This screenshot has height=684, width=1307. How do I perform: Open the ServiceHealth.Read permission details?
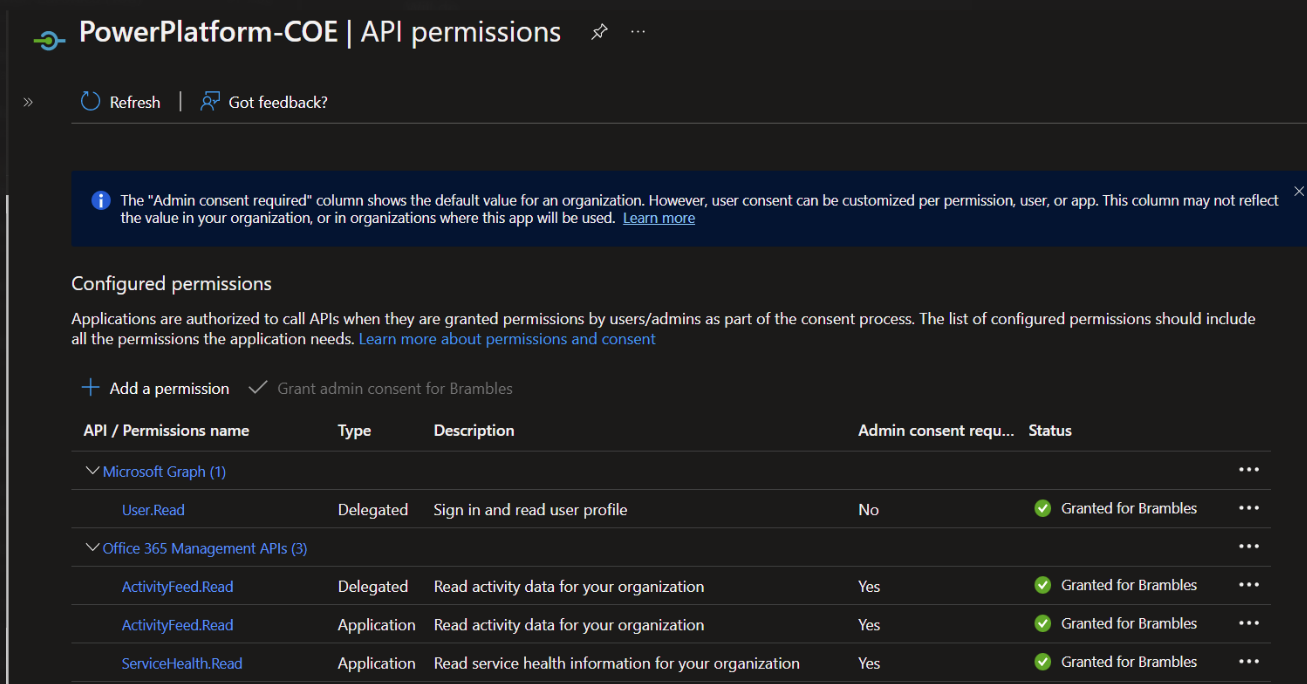[182, 663]
